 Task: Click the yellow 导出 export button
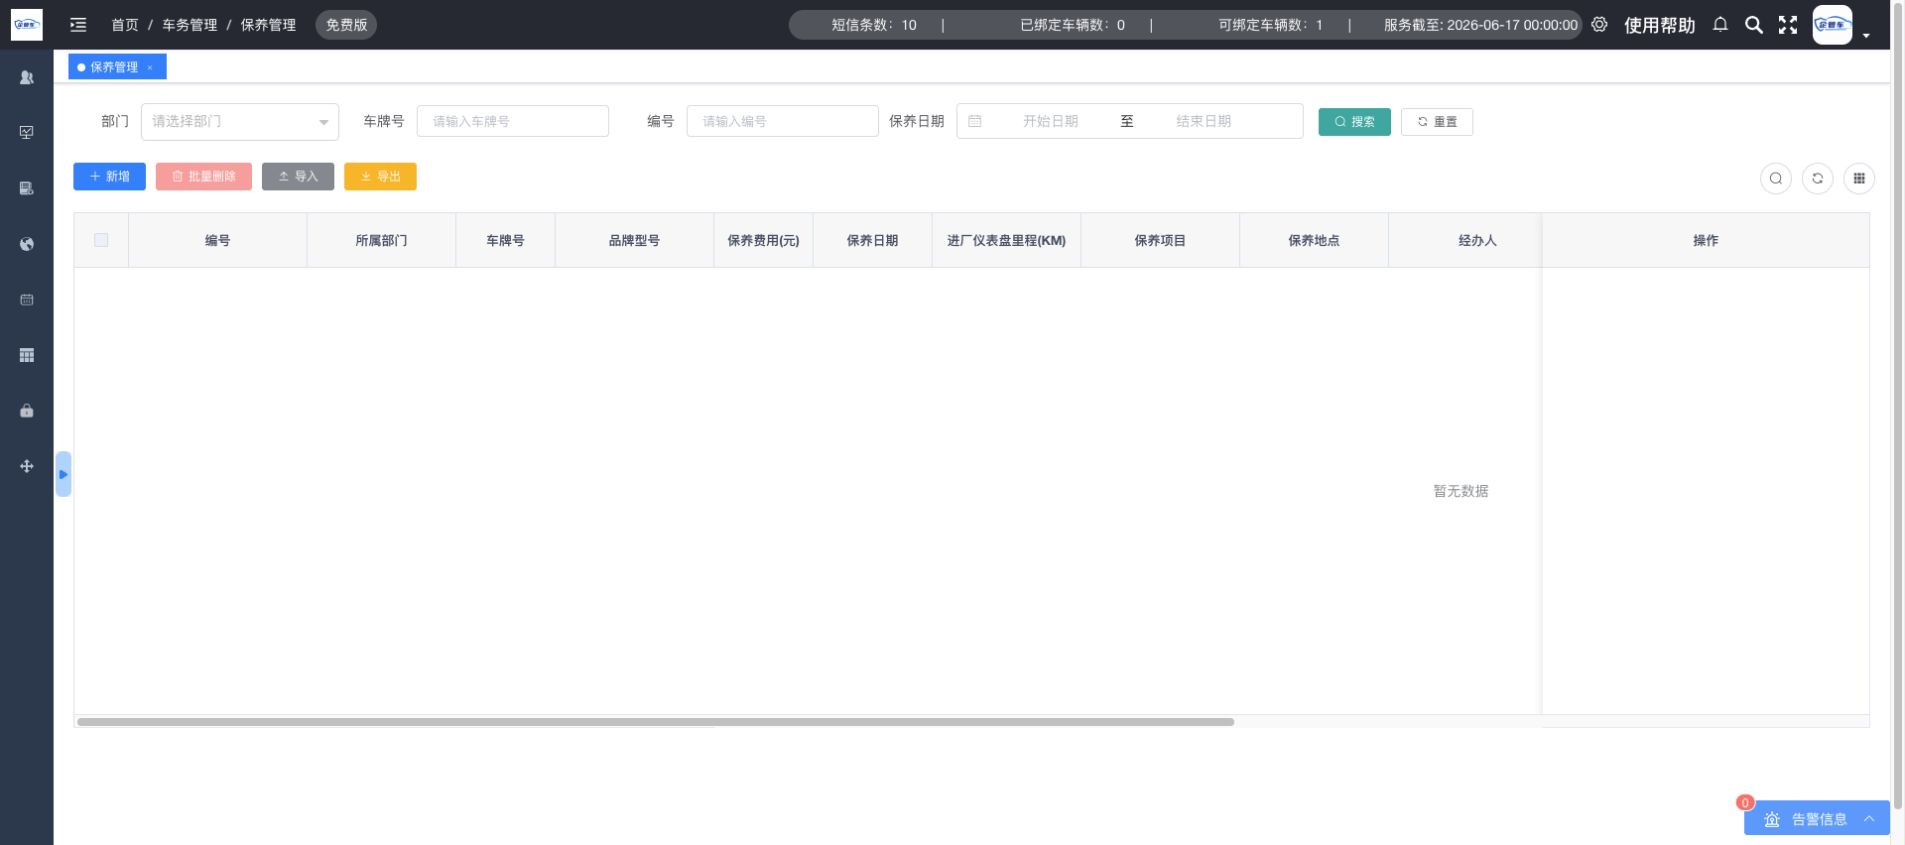380,176
